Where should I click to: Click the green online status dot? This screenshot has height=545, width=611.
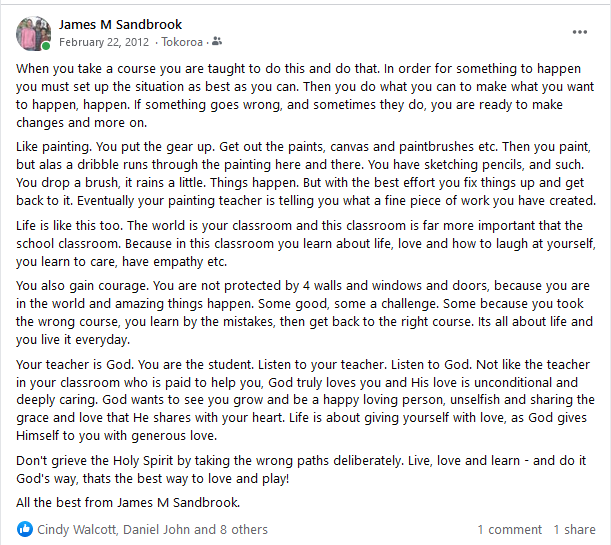pos(46,46)
